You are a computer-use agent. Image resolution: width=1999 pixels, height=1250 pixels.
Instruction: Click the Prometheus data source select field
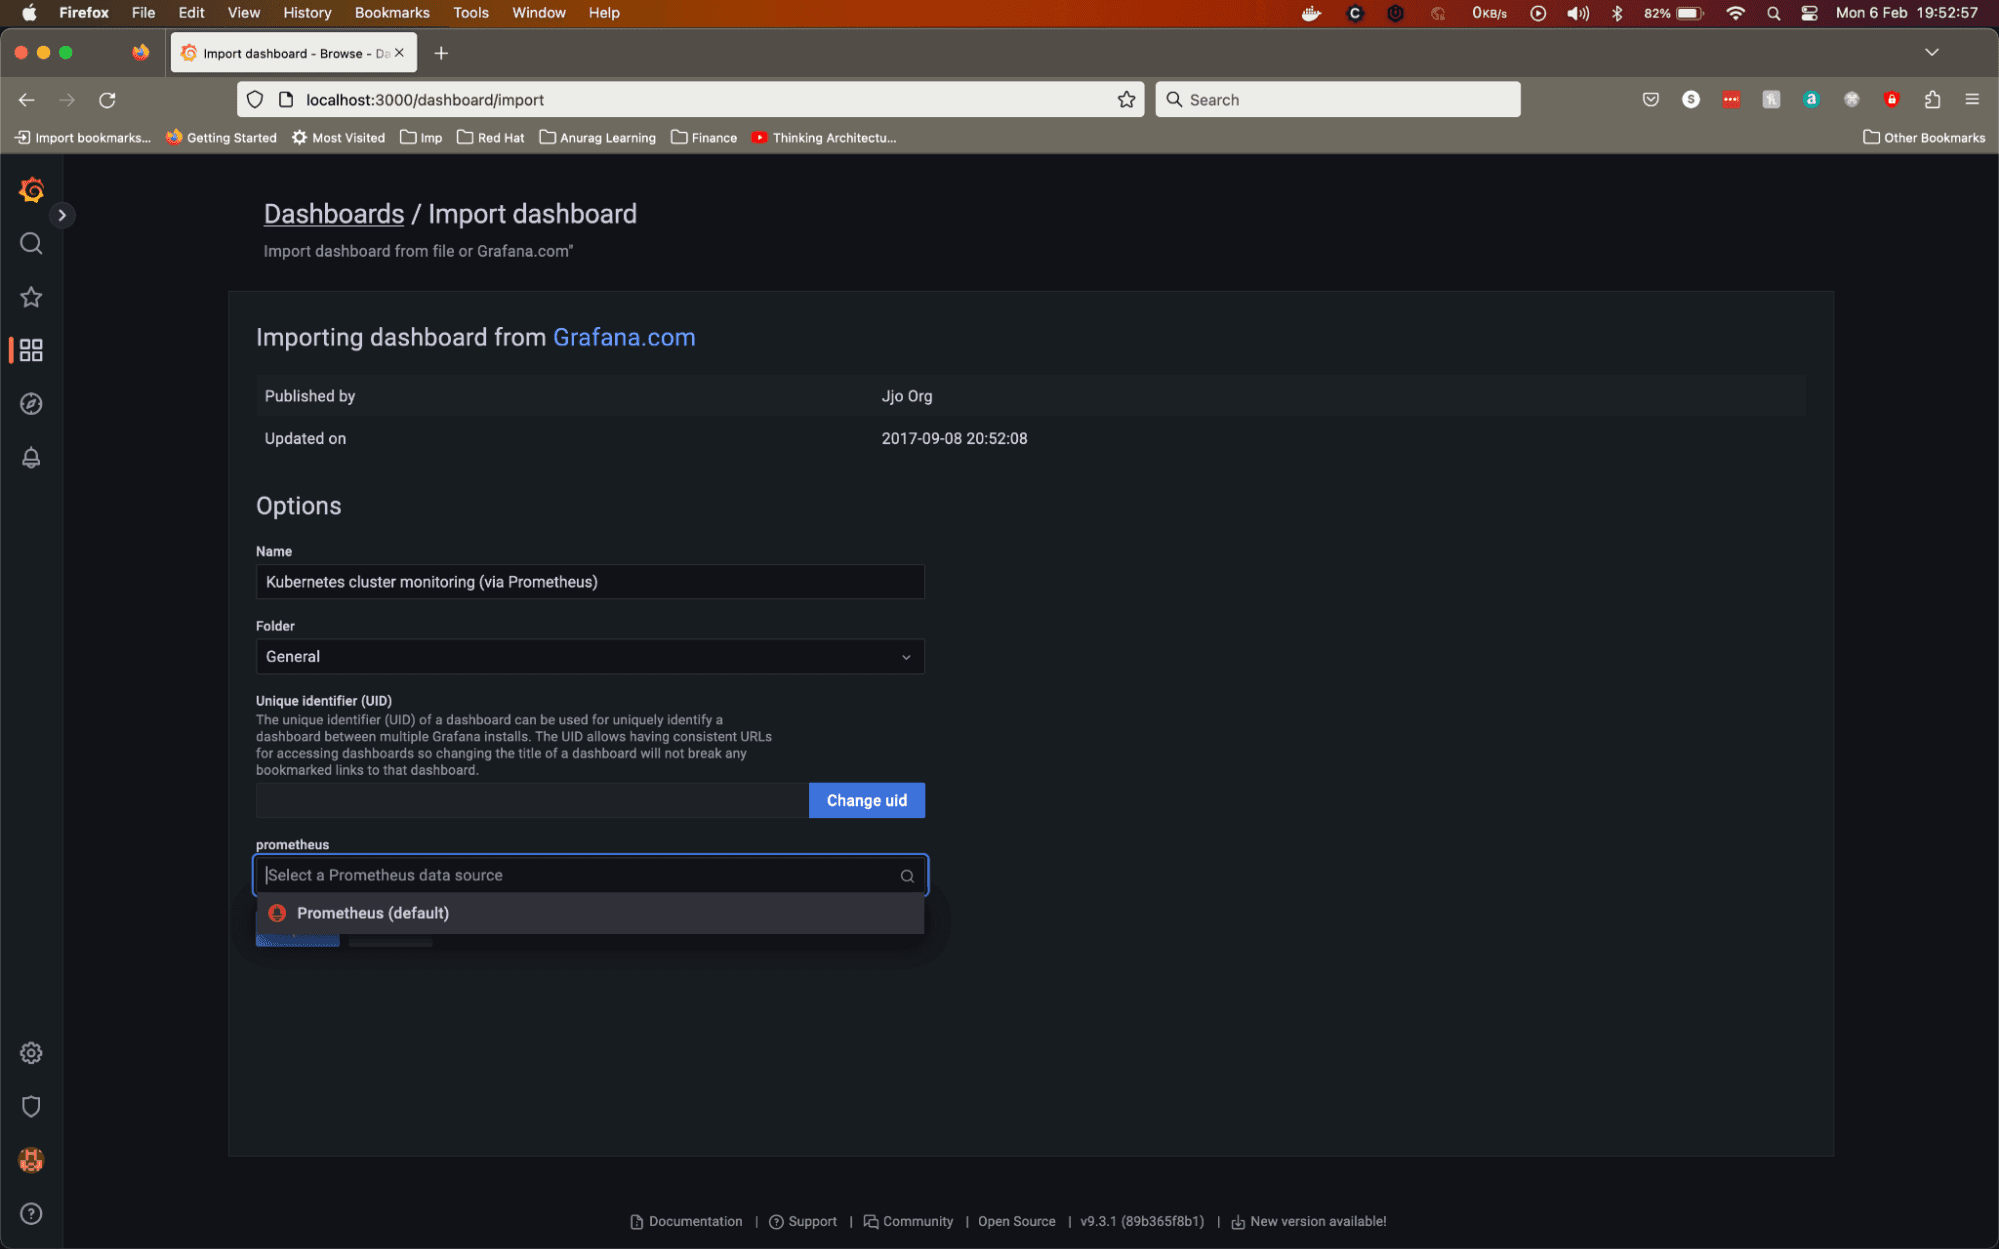click(580, 875)
